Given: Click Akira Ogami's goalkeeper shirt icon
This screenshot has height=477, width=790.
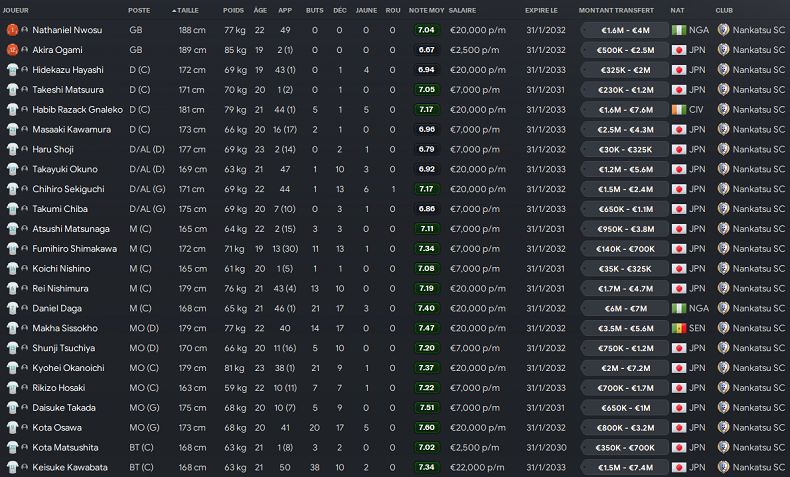Looking at the screenshot, I should (x=11, y=50).
